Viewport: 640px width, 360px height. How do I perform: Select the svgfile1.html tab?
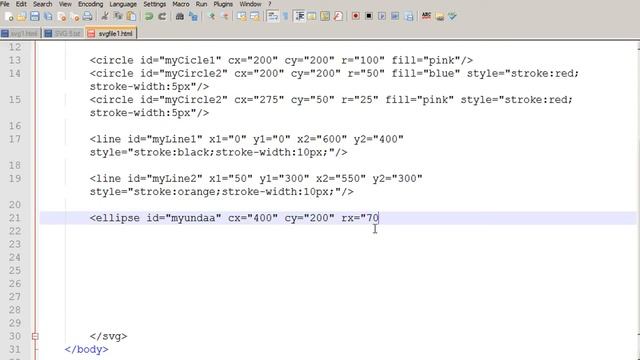111,33
